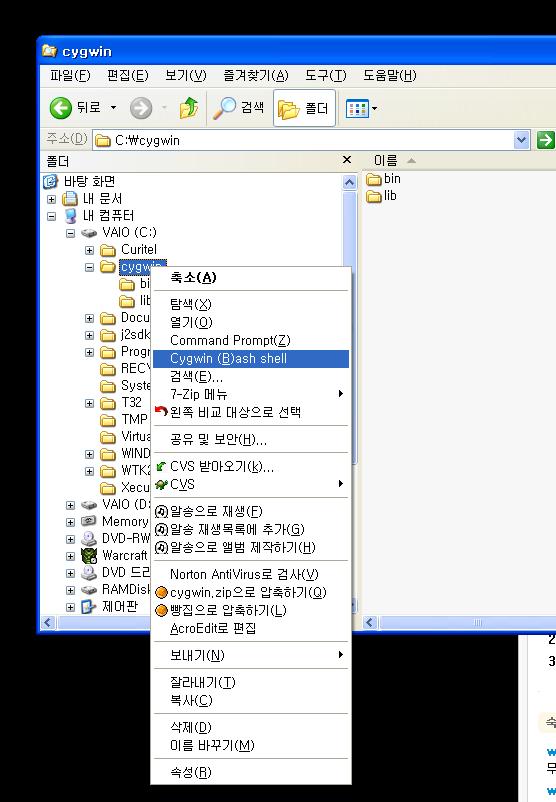
Task: Click the Back arrow toolbar icon
Action: [x=60, y=108]
